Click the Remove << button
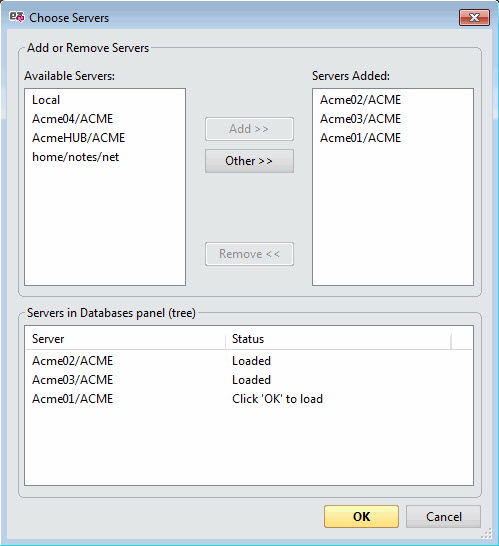This screenshot has height=546, width=499. pos(249,254)
